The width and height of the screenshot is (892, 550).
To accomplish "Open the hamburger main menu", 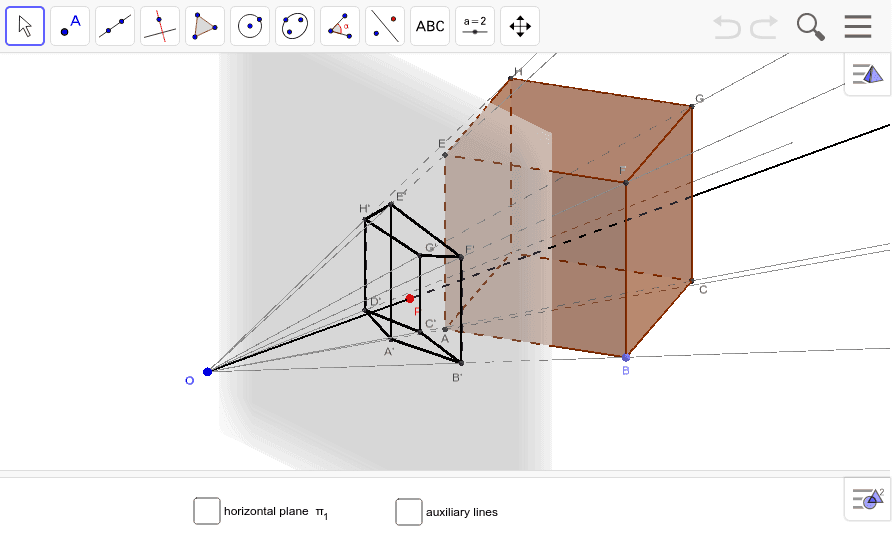I will [858, 26].
